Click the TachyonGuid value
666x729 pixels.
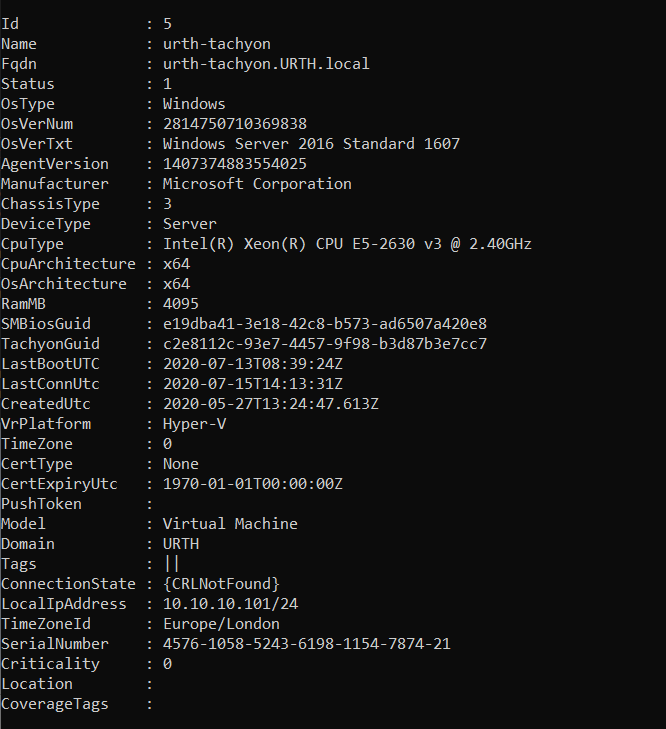click(x=325, y=344)
